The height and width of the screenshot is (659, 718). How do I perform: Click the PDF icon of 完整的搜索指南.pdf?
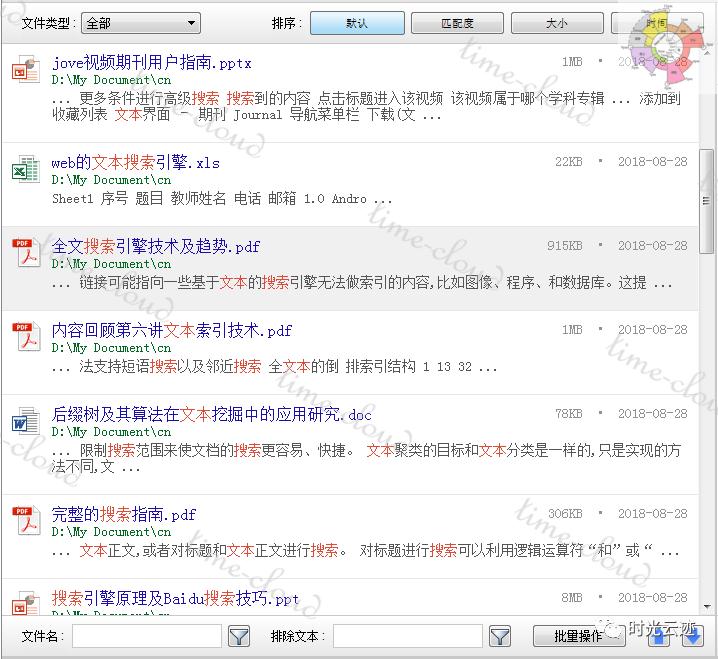pyautogui.click(x=26, y=521)
